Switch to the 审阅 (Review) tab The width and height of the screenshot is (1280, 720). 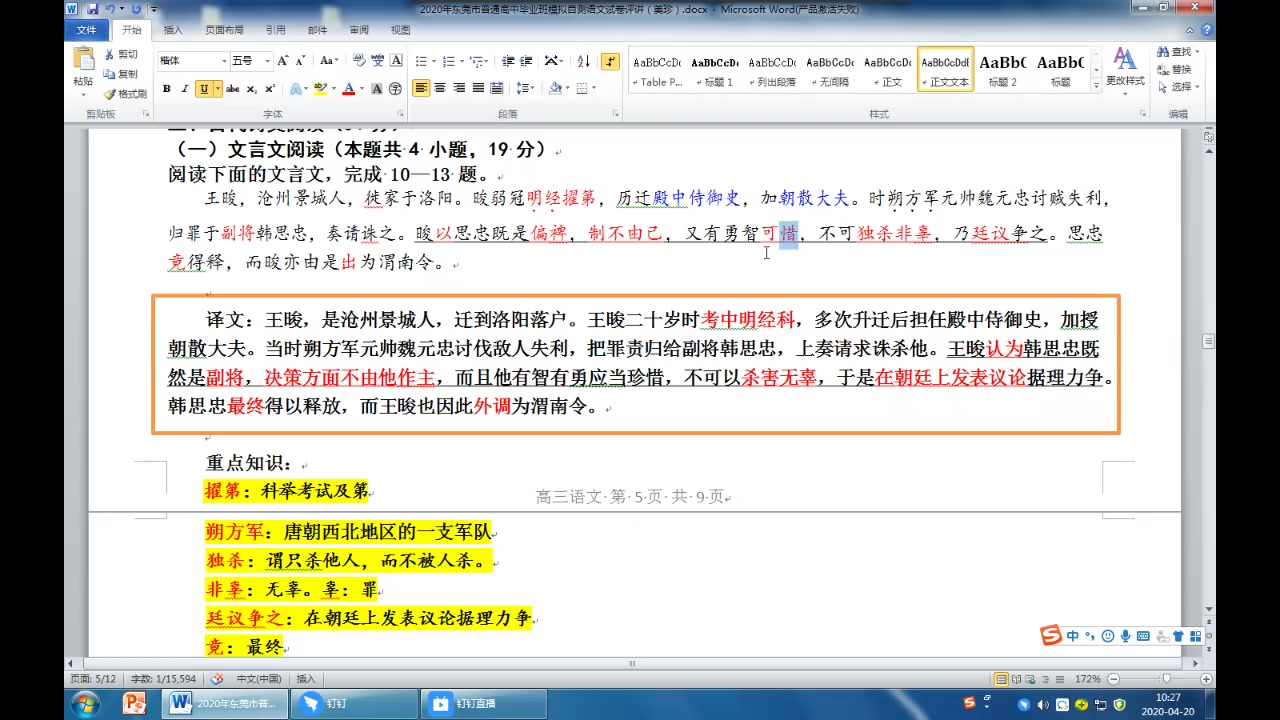coord(359,30)
